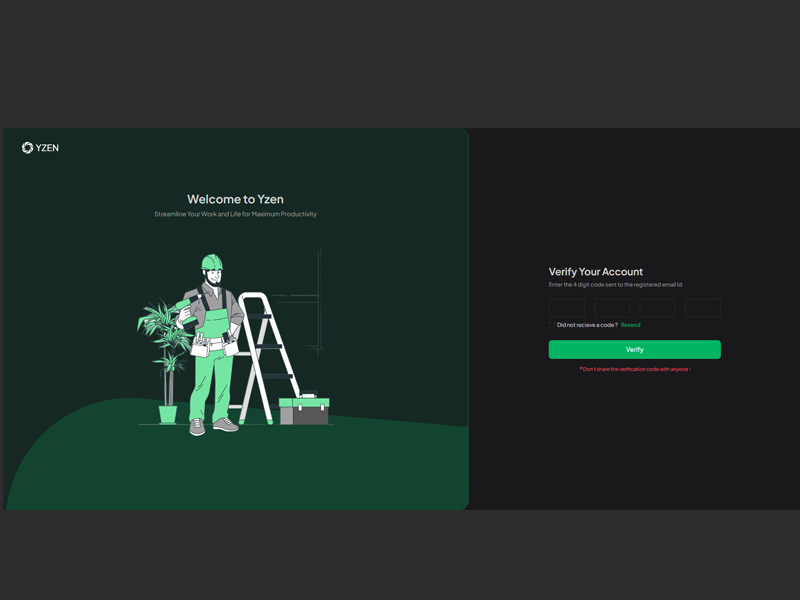Focus the second verification code digit box
This screenshot has width=800, height=600.
(612, 308)
